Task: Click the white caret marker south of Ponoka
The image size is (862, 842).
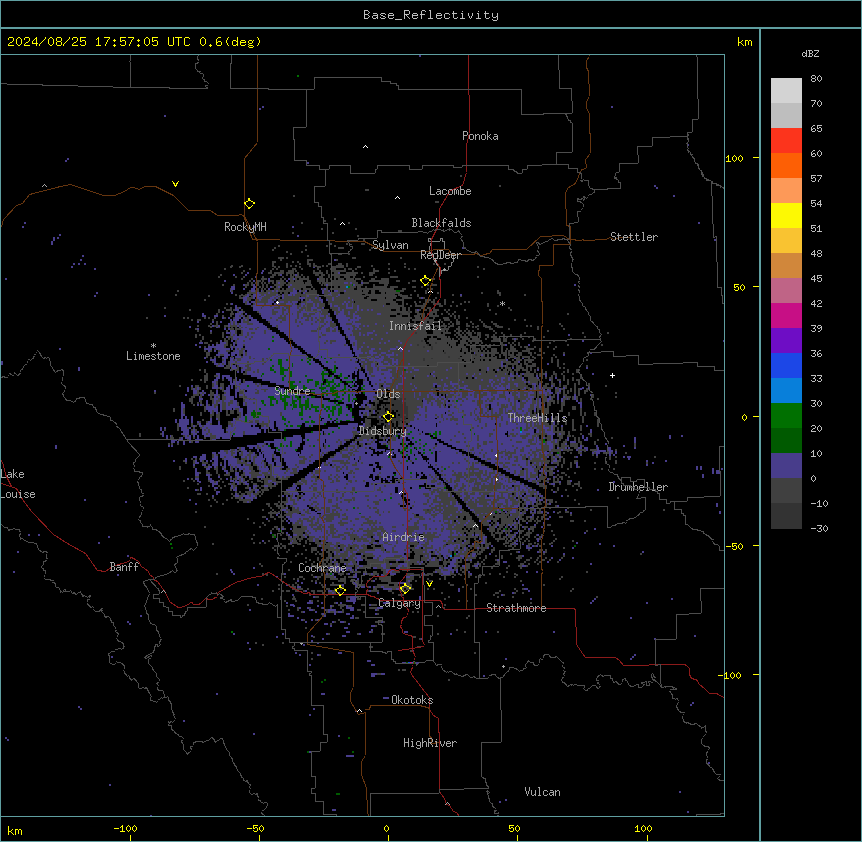Action: [x=365, y=147]
